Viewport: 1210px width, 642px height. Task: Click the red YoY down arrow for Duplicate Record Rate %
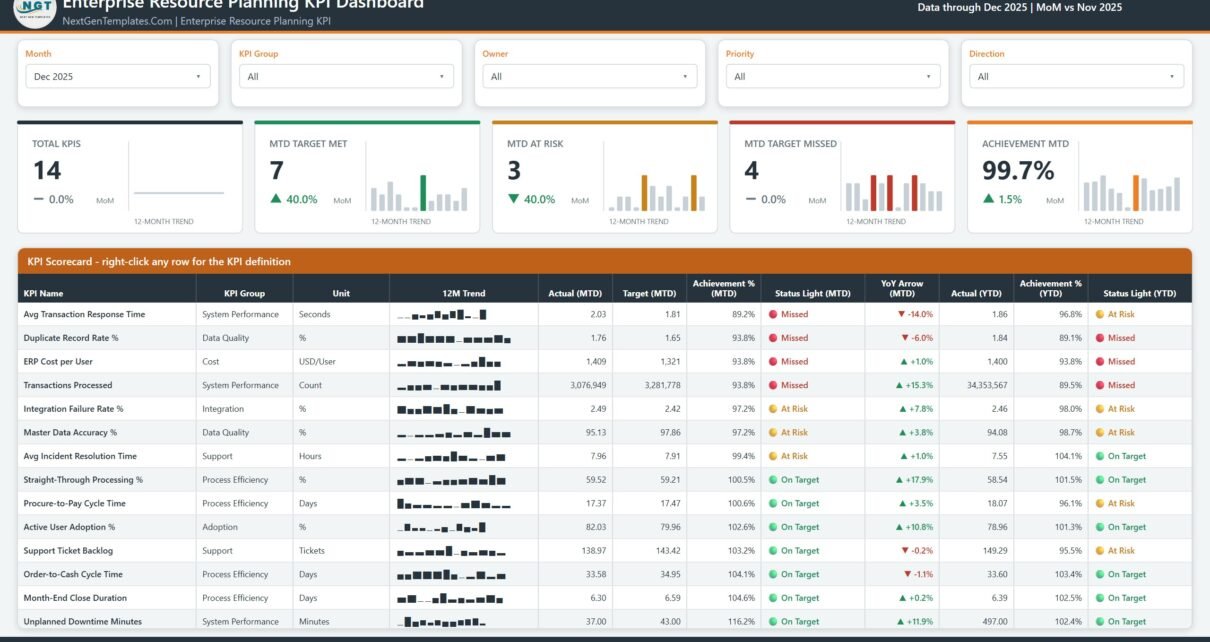[x=905, y=338]
